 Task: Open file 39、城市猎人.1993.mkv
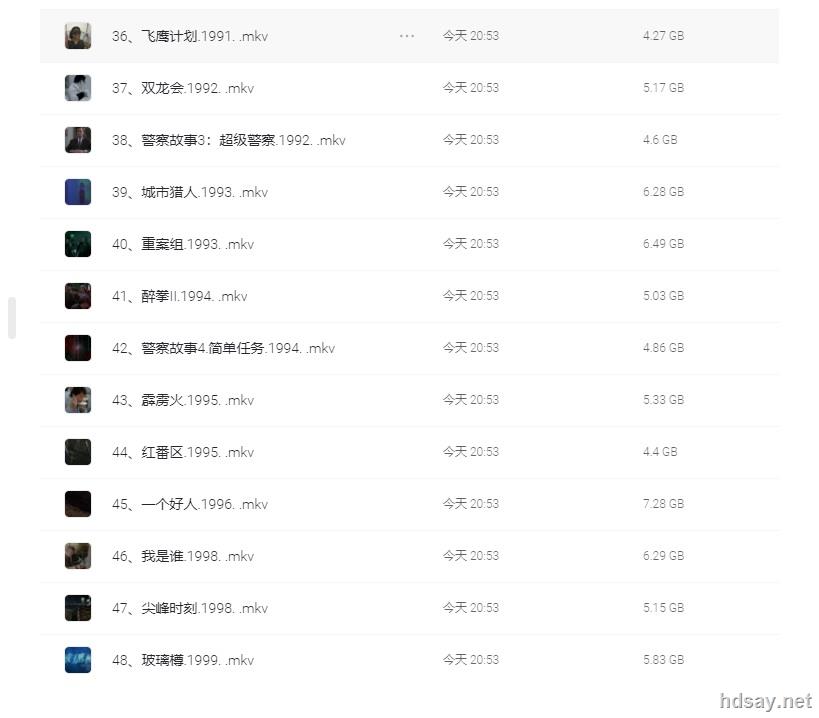pos(190,192)
